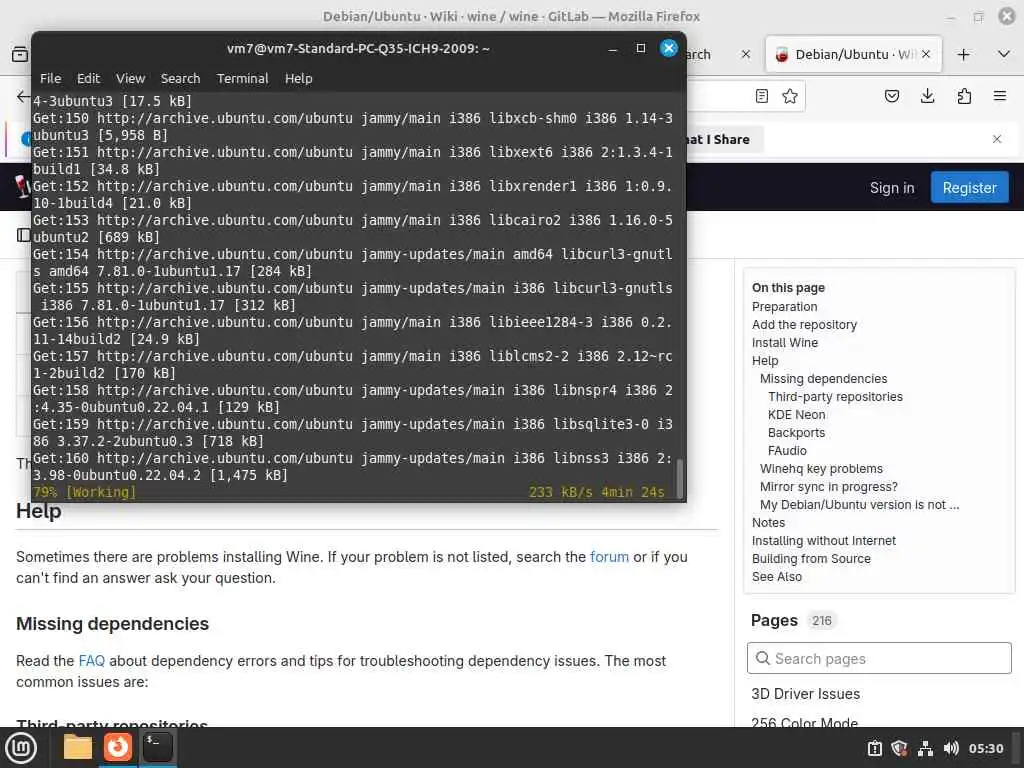Open the Linux Mint start menu
1024x768 pixels.
20,748
